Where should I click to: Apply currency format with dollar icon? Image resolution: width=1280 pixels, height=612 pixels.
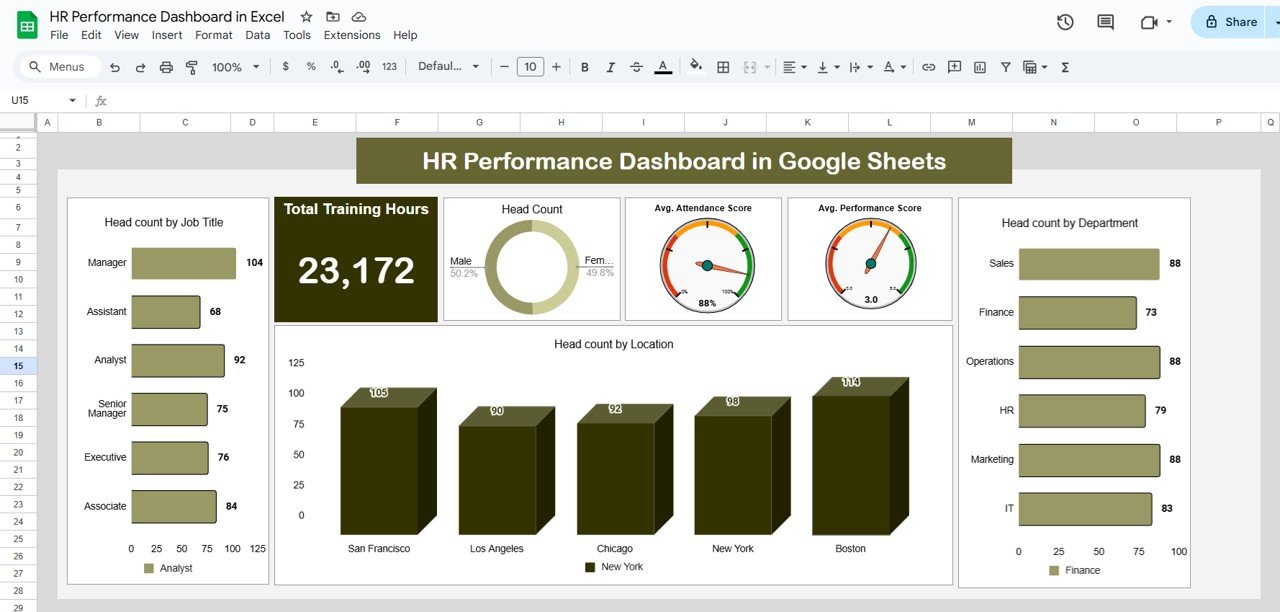pos(286,67)
